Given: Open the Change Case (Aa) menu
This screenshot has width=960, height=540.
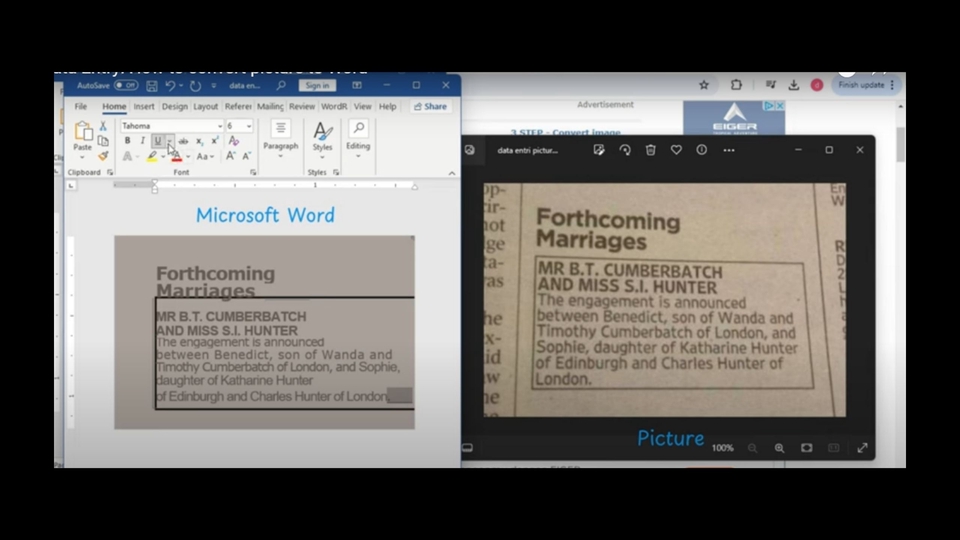Looking at the screenshot, I should click(205, 157).
